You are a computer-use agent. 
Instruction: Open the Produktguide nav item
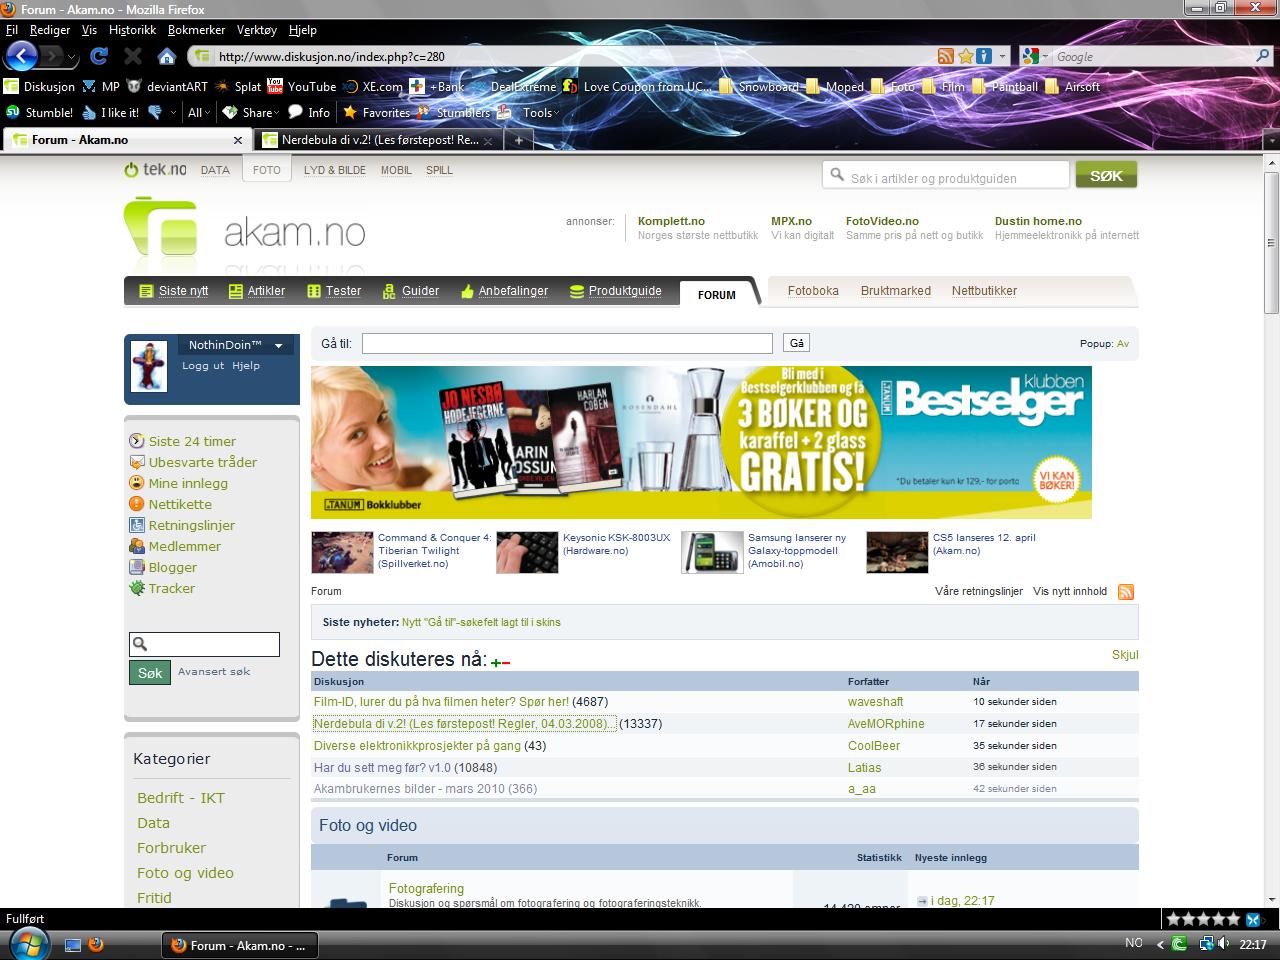(x=615, y=291)
